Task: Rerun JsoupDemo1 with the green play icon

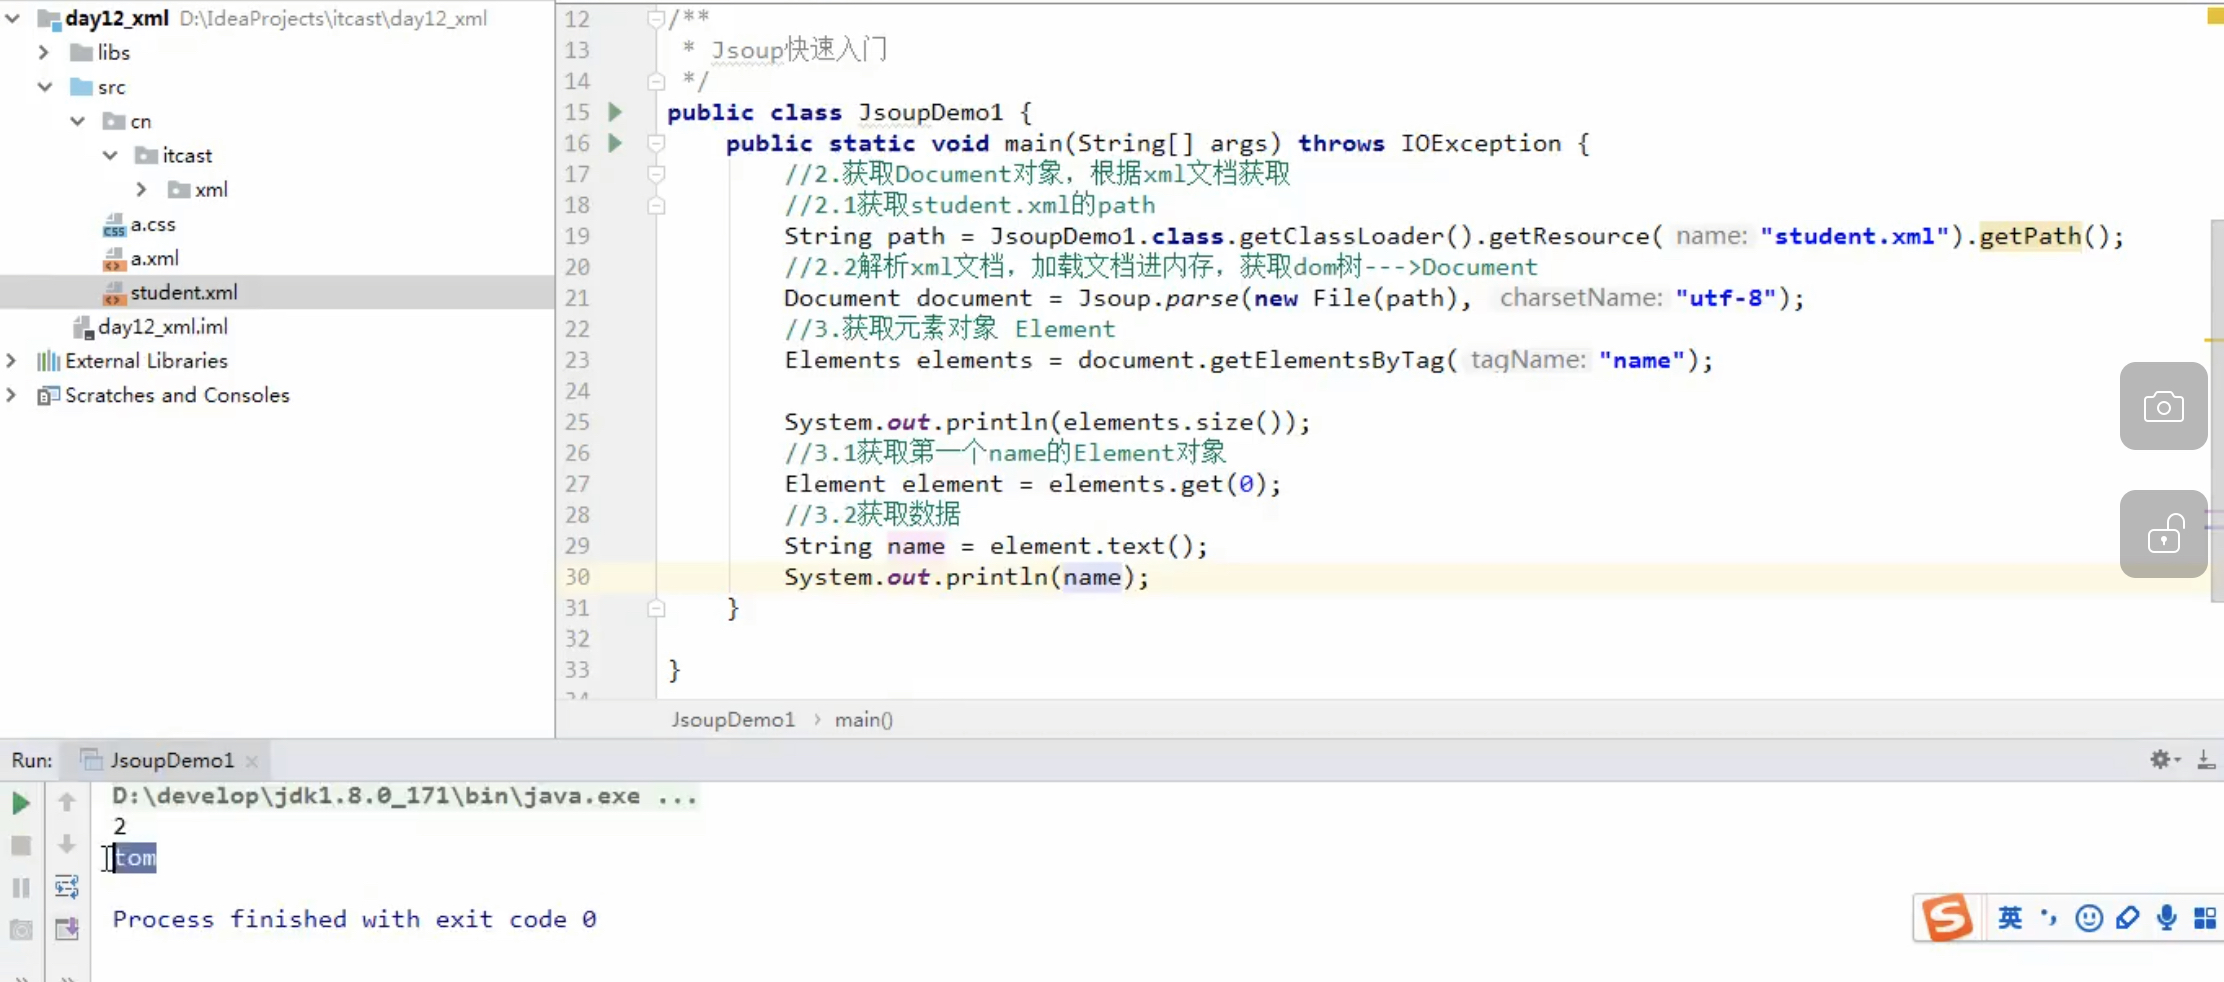Action: [x=20, y=803]
